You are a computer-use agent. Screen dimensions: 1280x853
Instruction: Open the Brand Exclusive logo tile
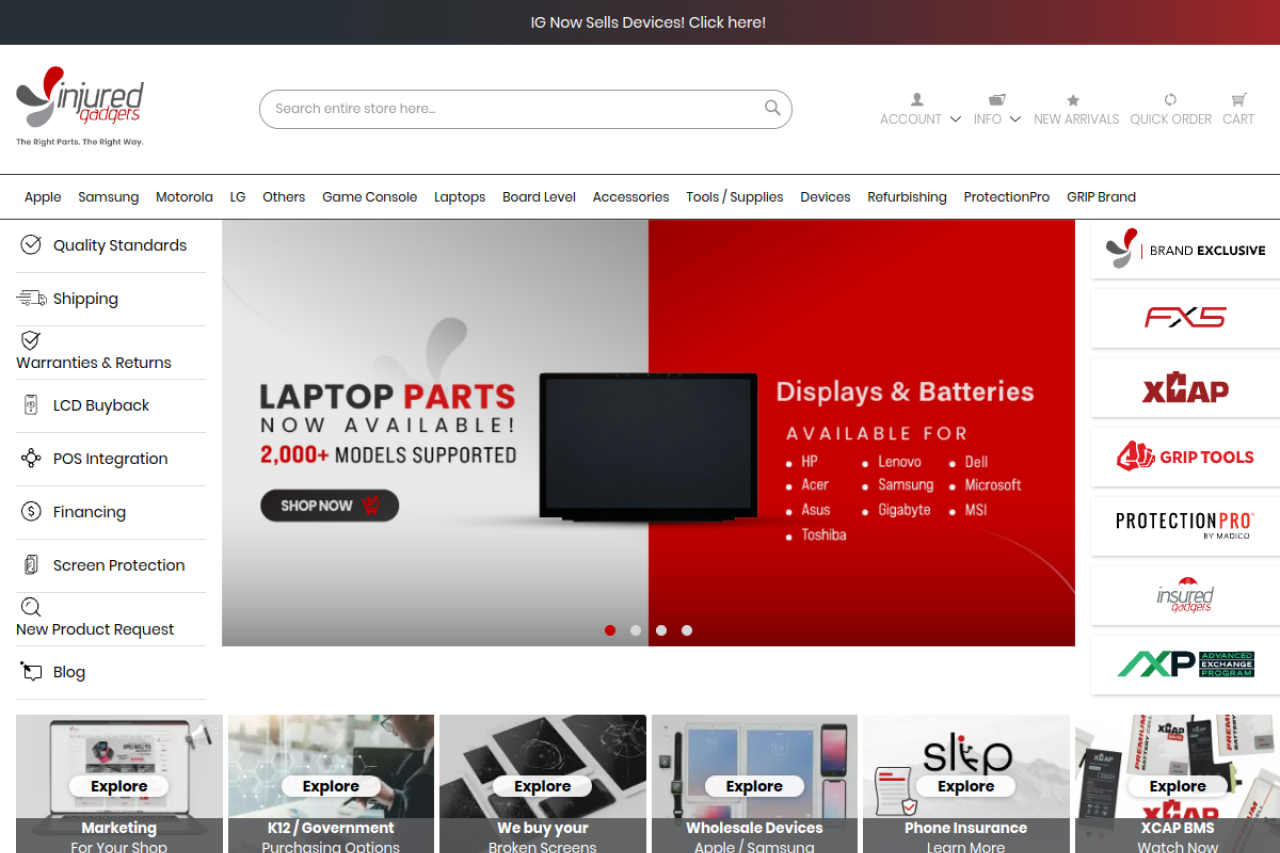click(x=1185, y=250)
